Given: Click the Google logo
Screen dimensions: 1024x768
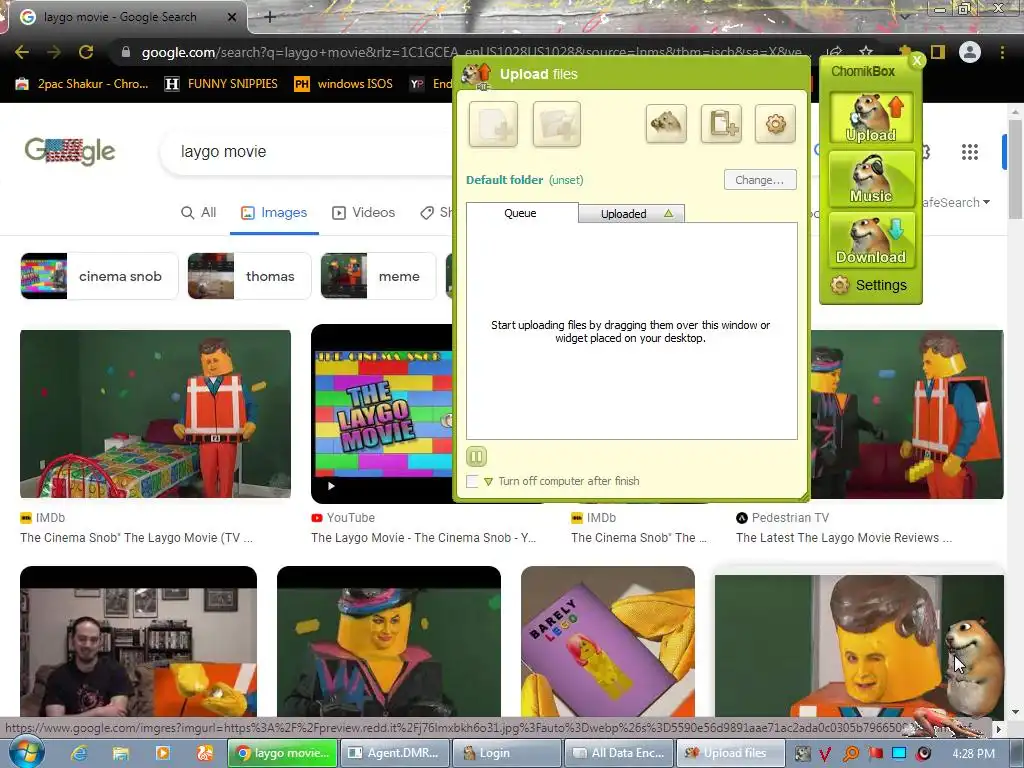Looking at the screenshot, I should 70,152.
